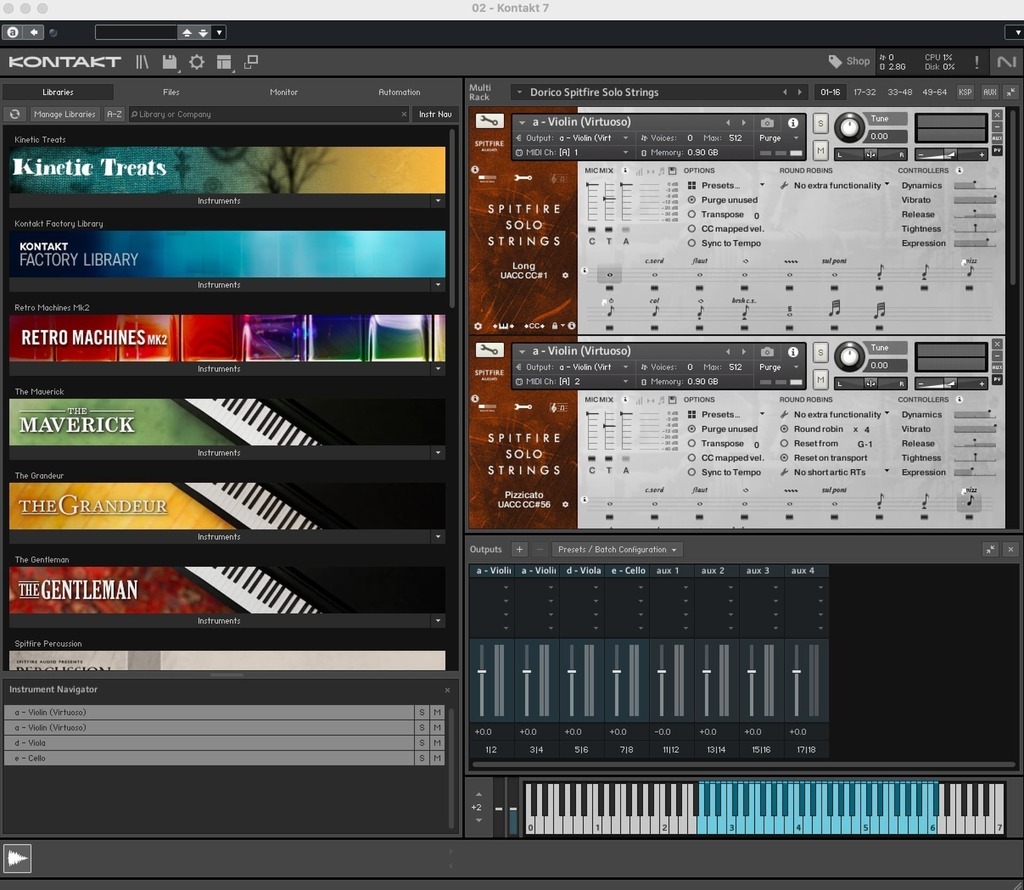This screenshot has height=890, width=1024.
Task: Enable CC mapped vel. in second instrument
Action: tap(692, 458)
